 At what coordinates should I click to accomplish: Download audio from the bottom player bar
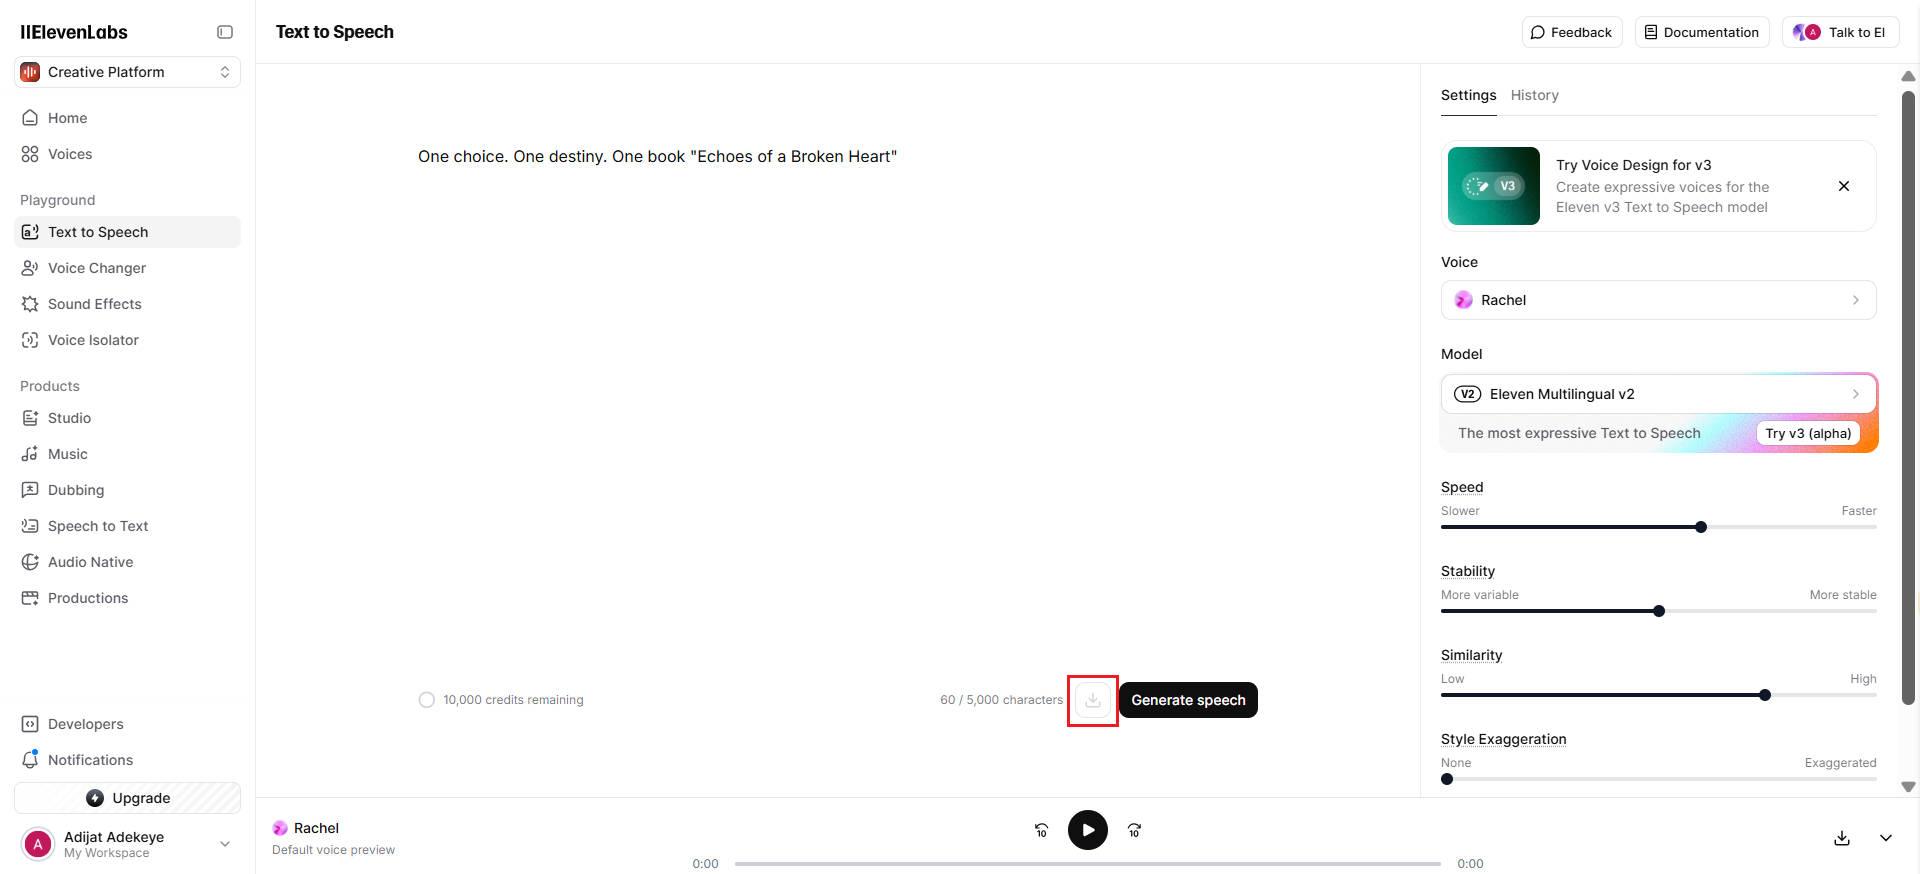coord(1842,838)
